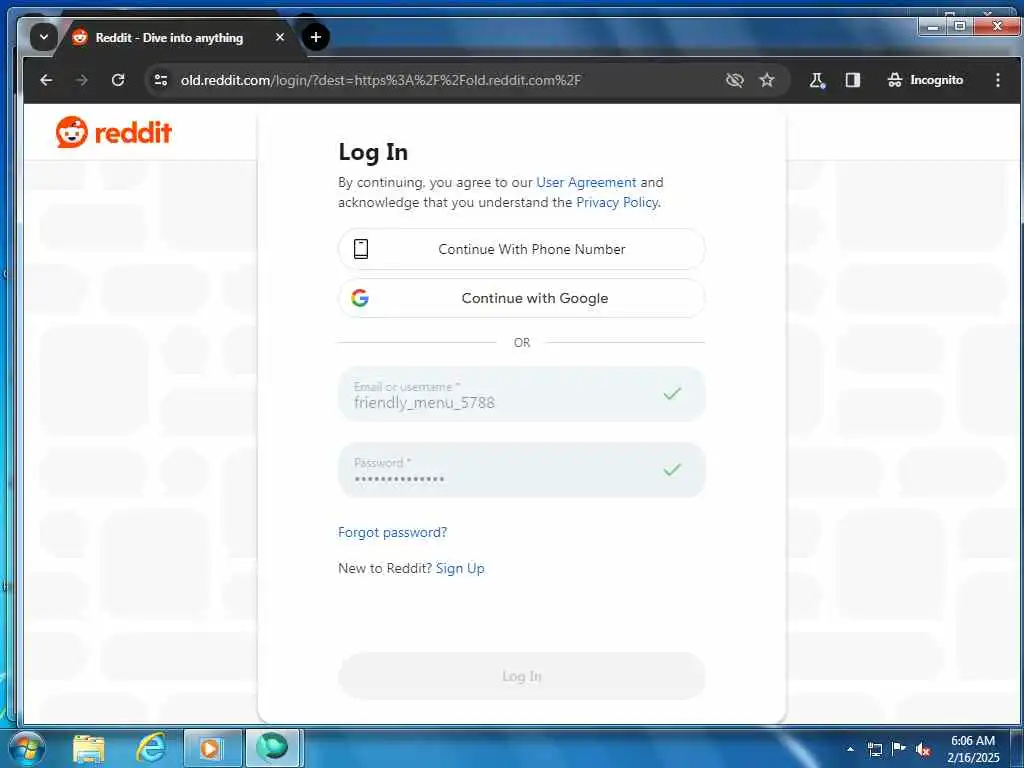Open the side panel icon
This screenshot has height=768, width=1024.
click(852, 80)
